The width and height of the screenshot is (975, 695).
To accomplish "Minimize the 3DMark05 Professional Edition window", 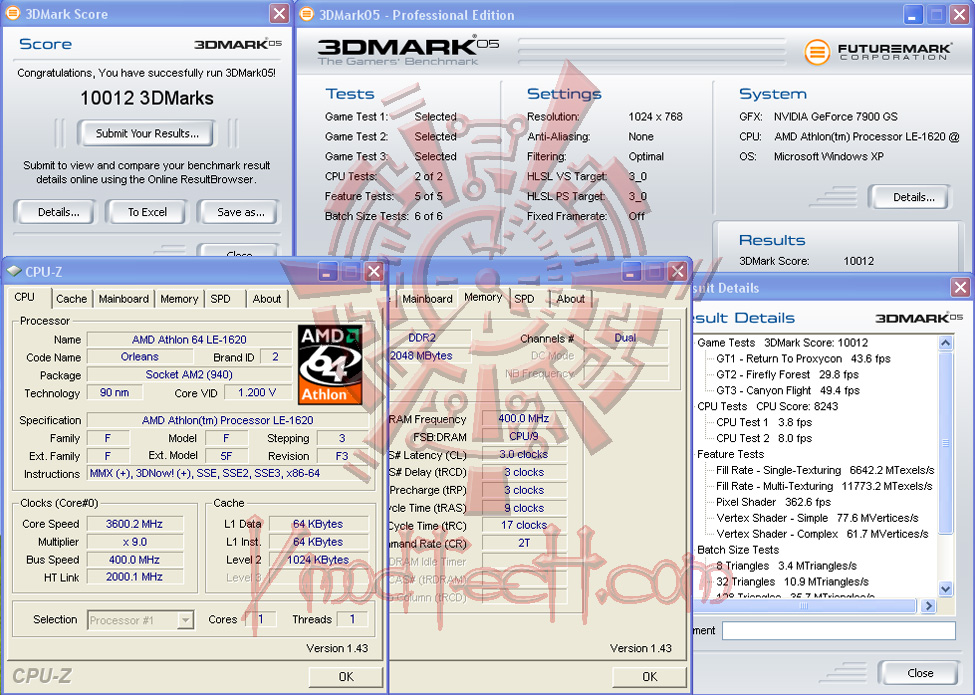I will coord(913,15).
